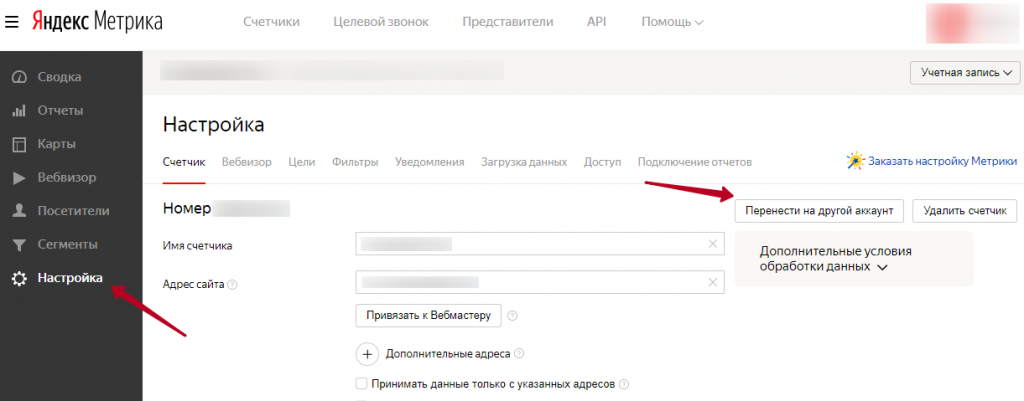Image resolution: width=1024 pixels, height=401 pixels.
Task: Click help icon next to Привязать к Вебмастеру
Action: (x=513, y=315)
